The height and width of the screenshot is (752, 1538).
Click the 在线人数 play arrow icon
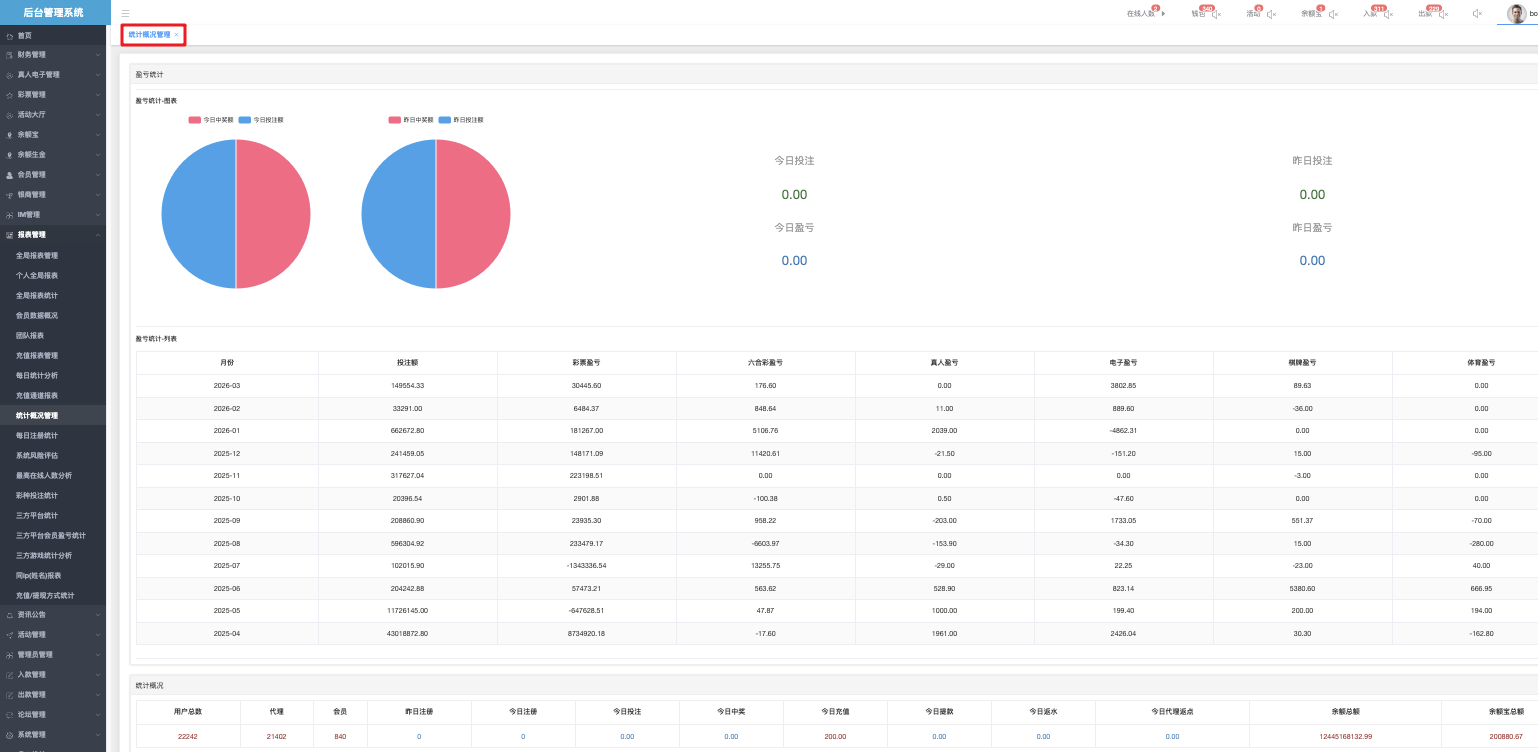click(x=1163, y=14)
